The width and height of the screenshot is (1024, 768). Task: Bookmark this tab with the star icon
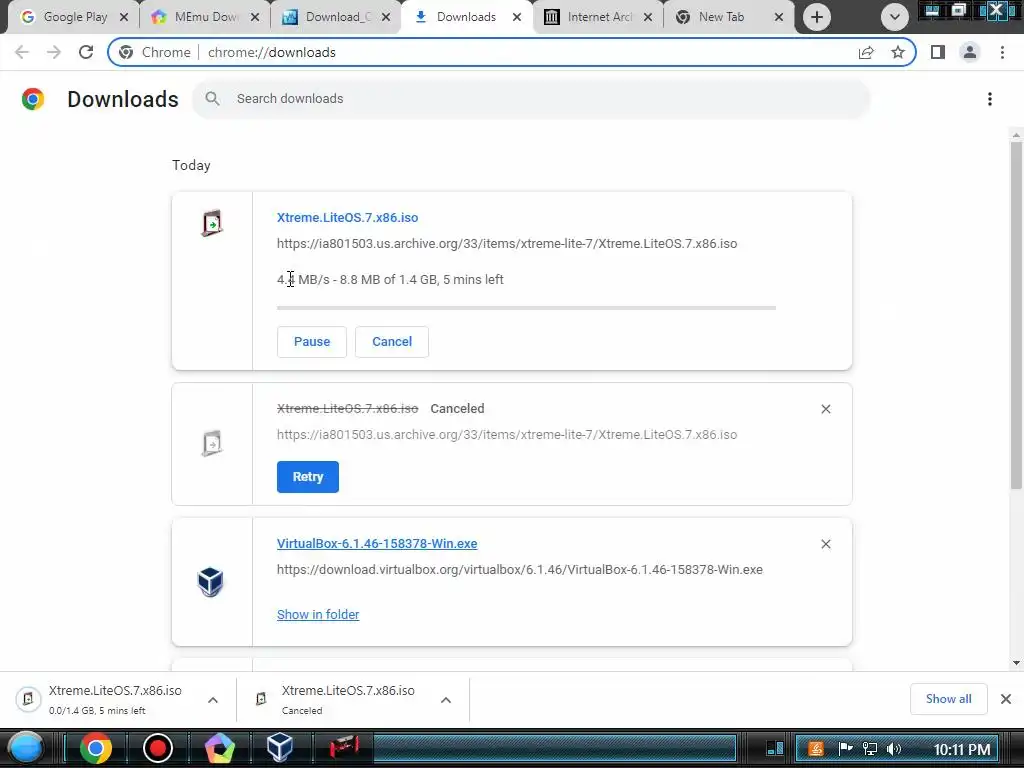898,52
